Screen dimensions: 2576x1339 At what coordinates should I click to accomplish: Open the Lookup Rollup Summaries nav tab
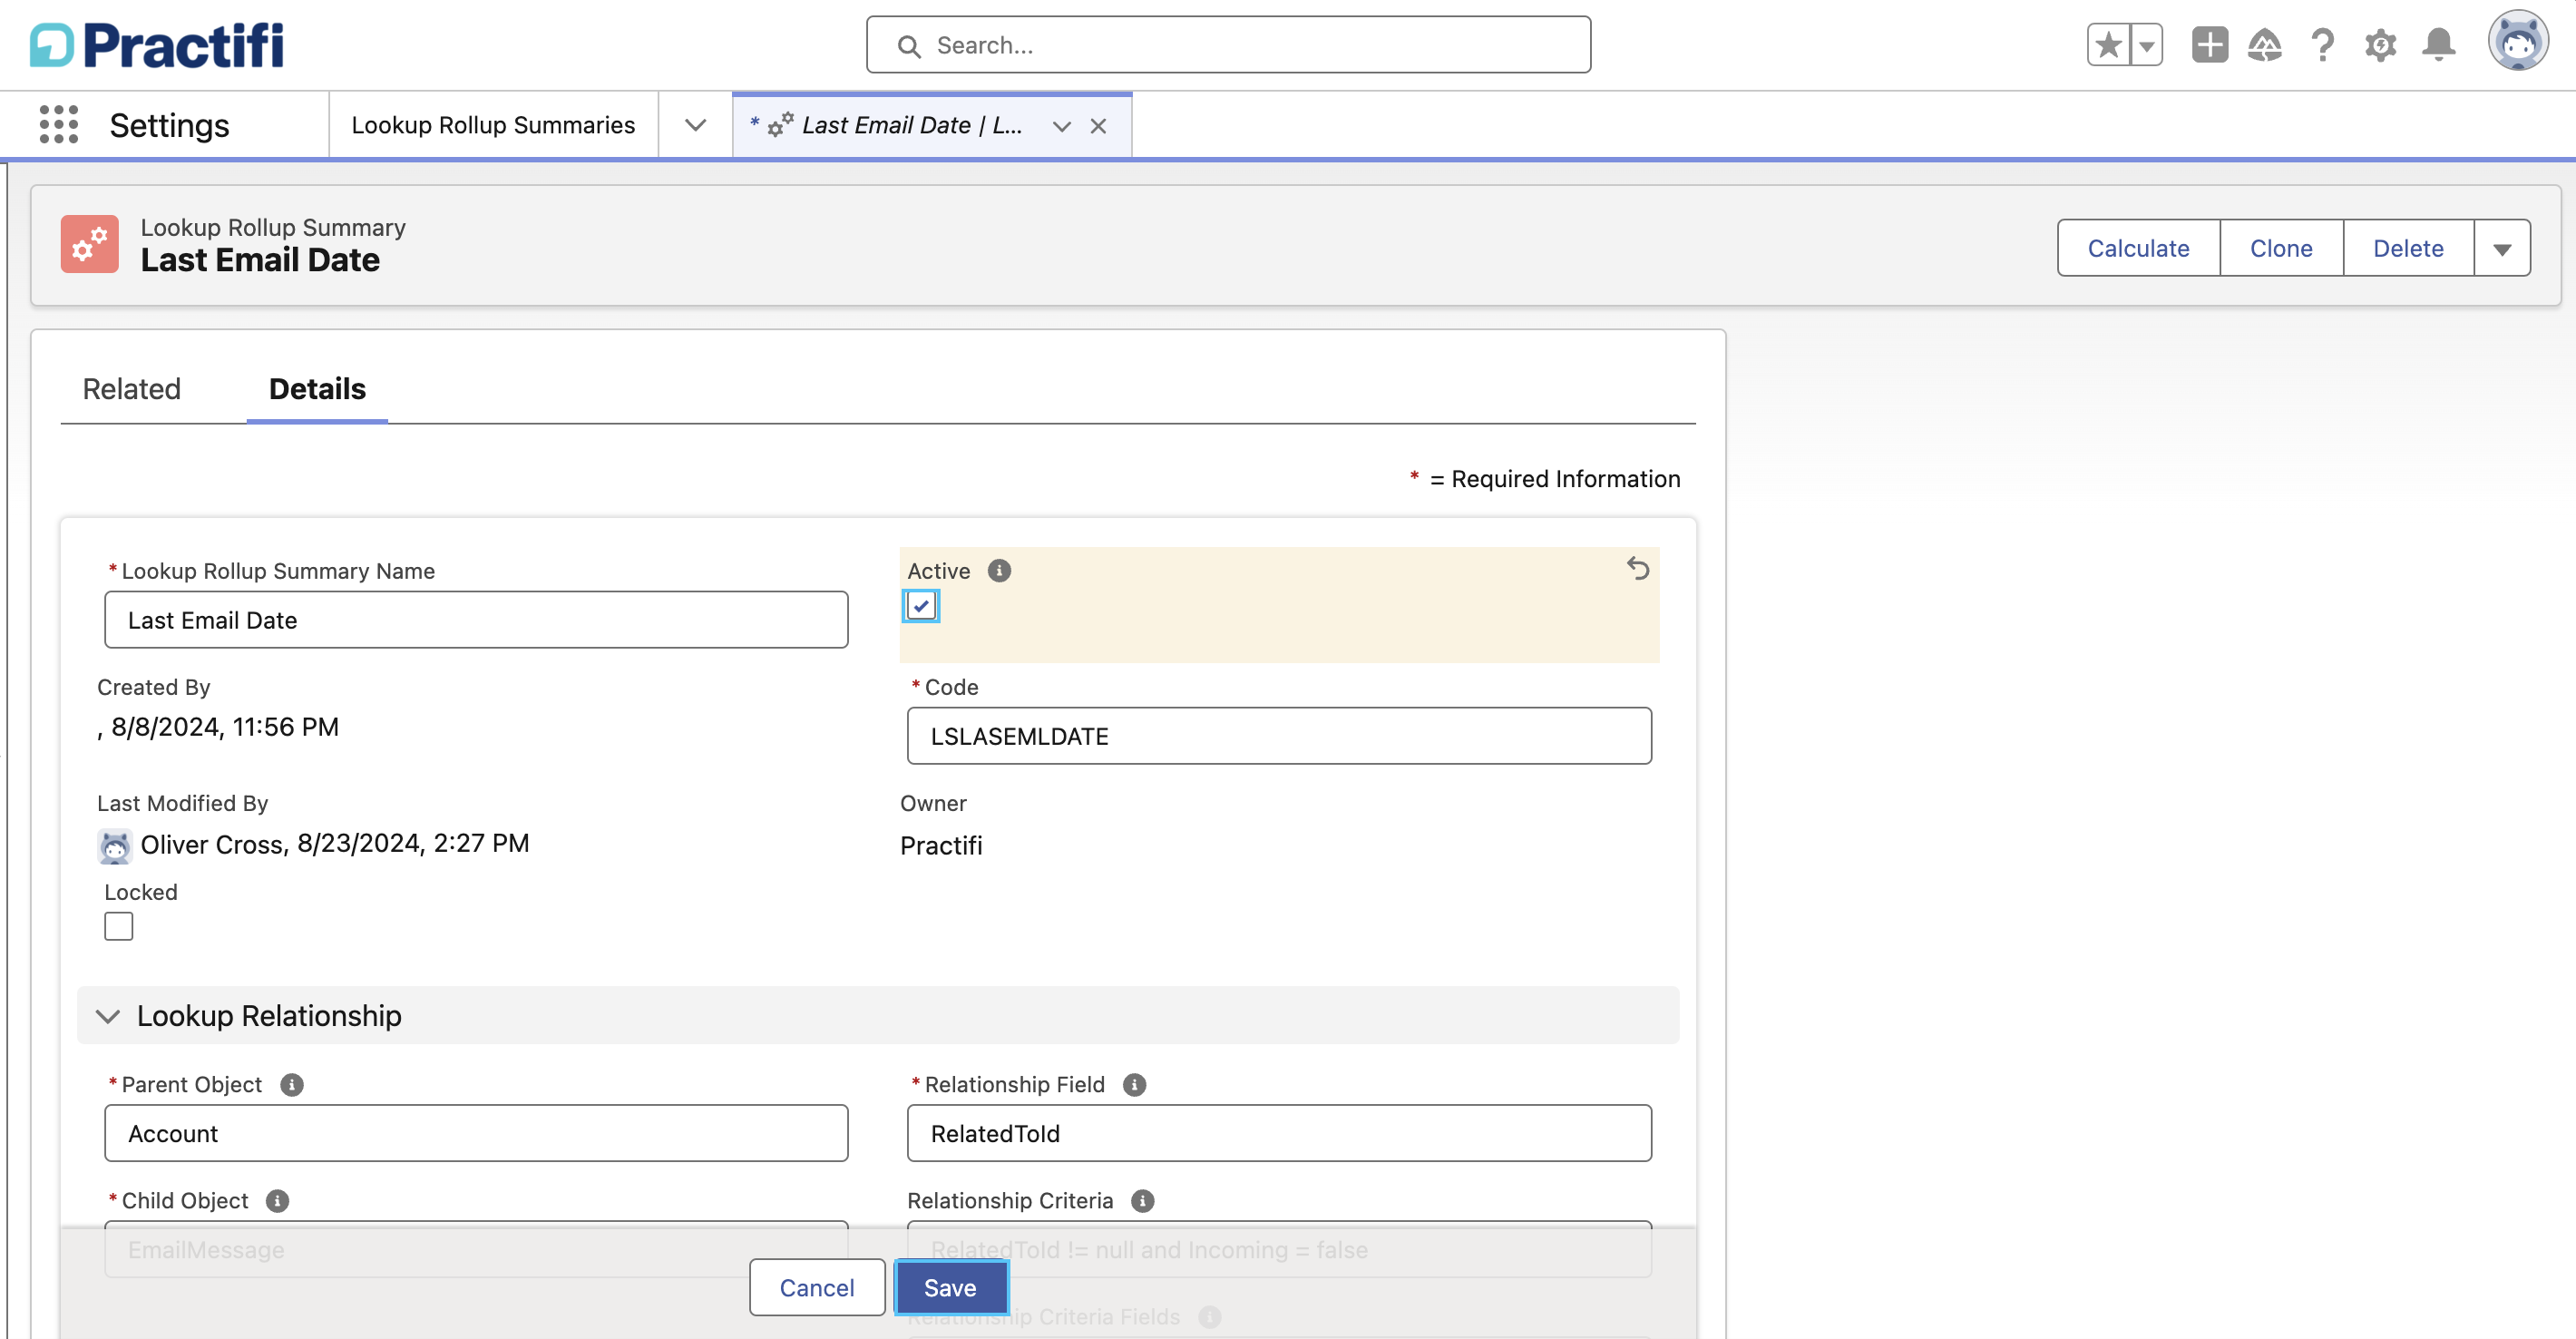[x=493, y=125]
